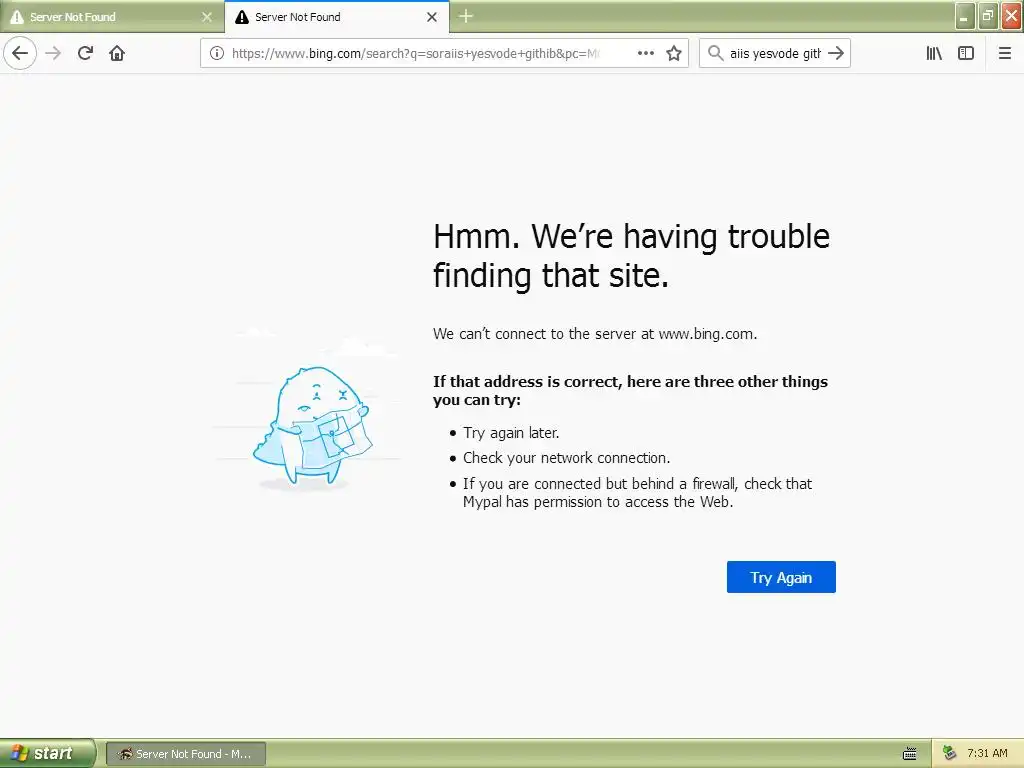Click the Try Again button

[x=781, y=577]
